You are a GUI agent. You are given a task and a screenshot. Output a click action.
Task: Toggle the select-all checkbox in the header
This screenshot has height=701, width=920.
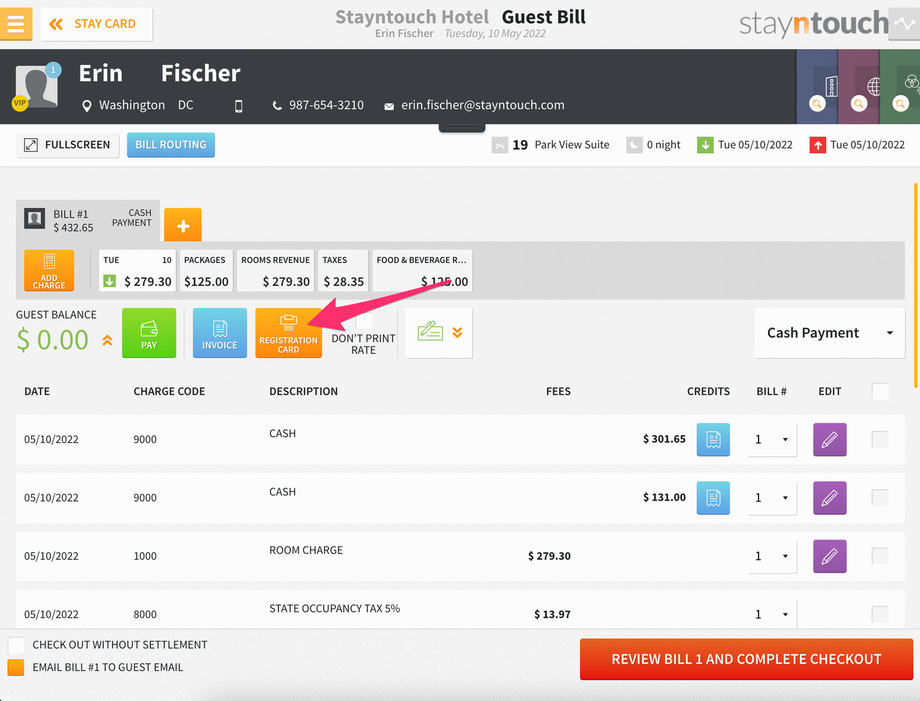(x=880, y=391)
